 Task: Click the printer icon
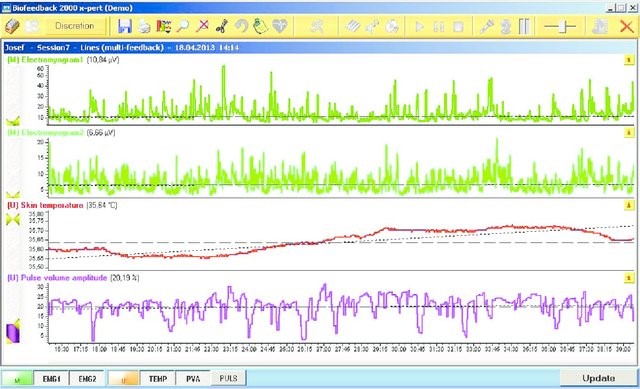pos(144,27)
